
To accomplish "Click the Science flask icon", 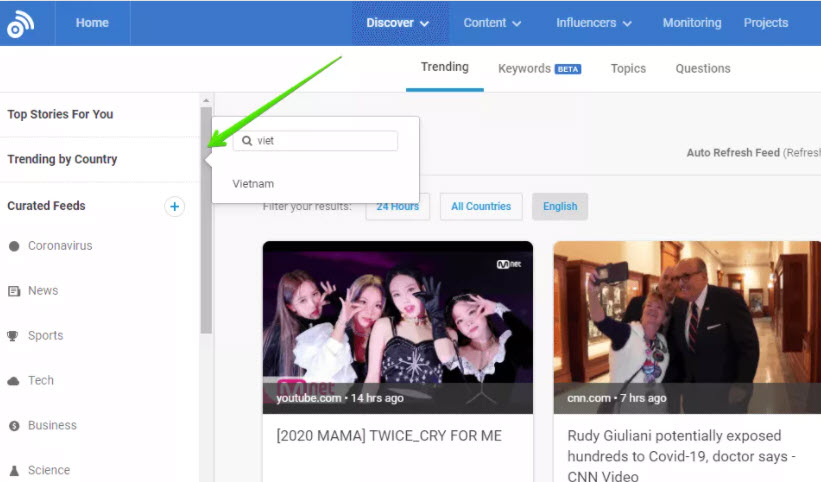I will tap(14, 470).
